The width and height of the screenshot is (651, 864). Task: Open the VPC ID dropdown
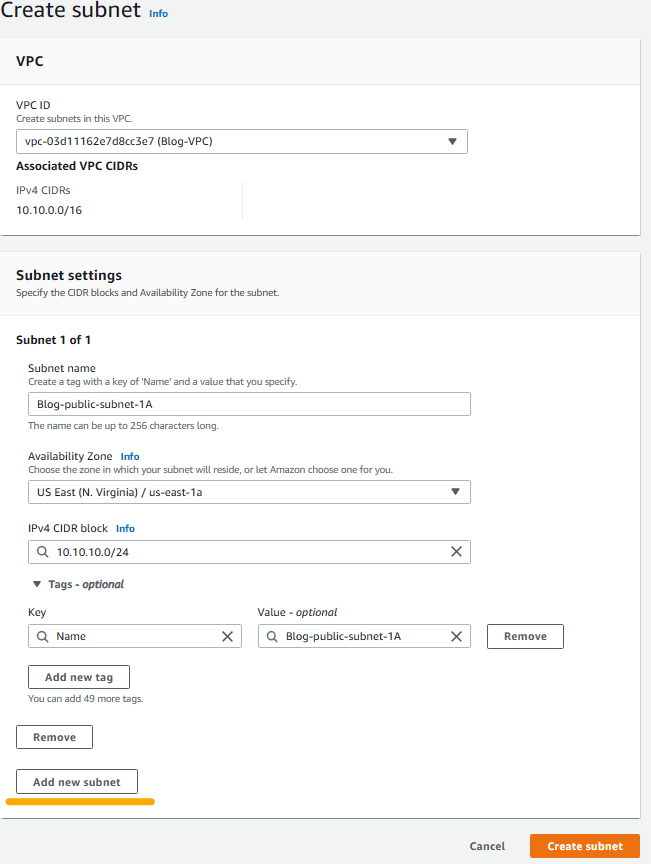pyautogui.click(x=241, y=141)
